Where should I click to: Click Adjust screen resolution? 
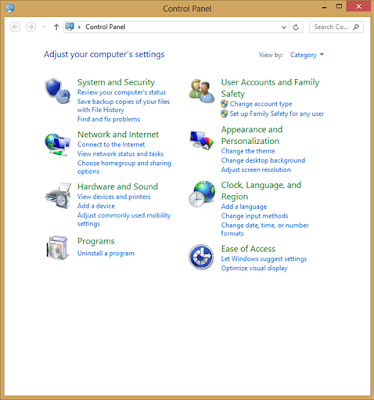click(256, 170)
